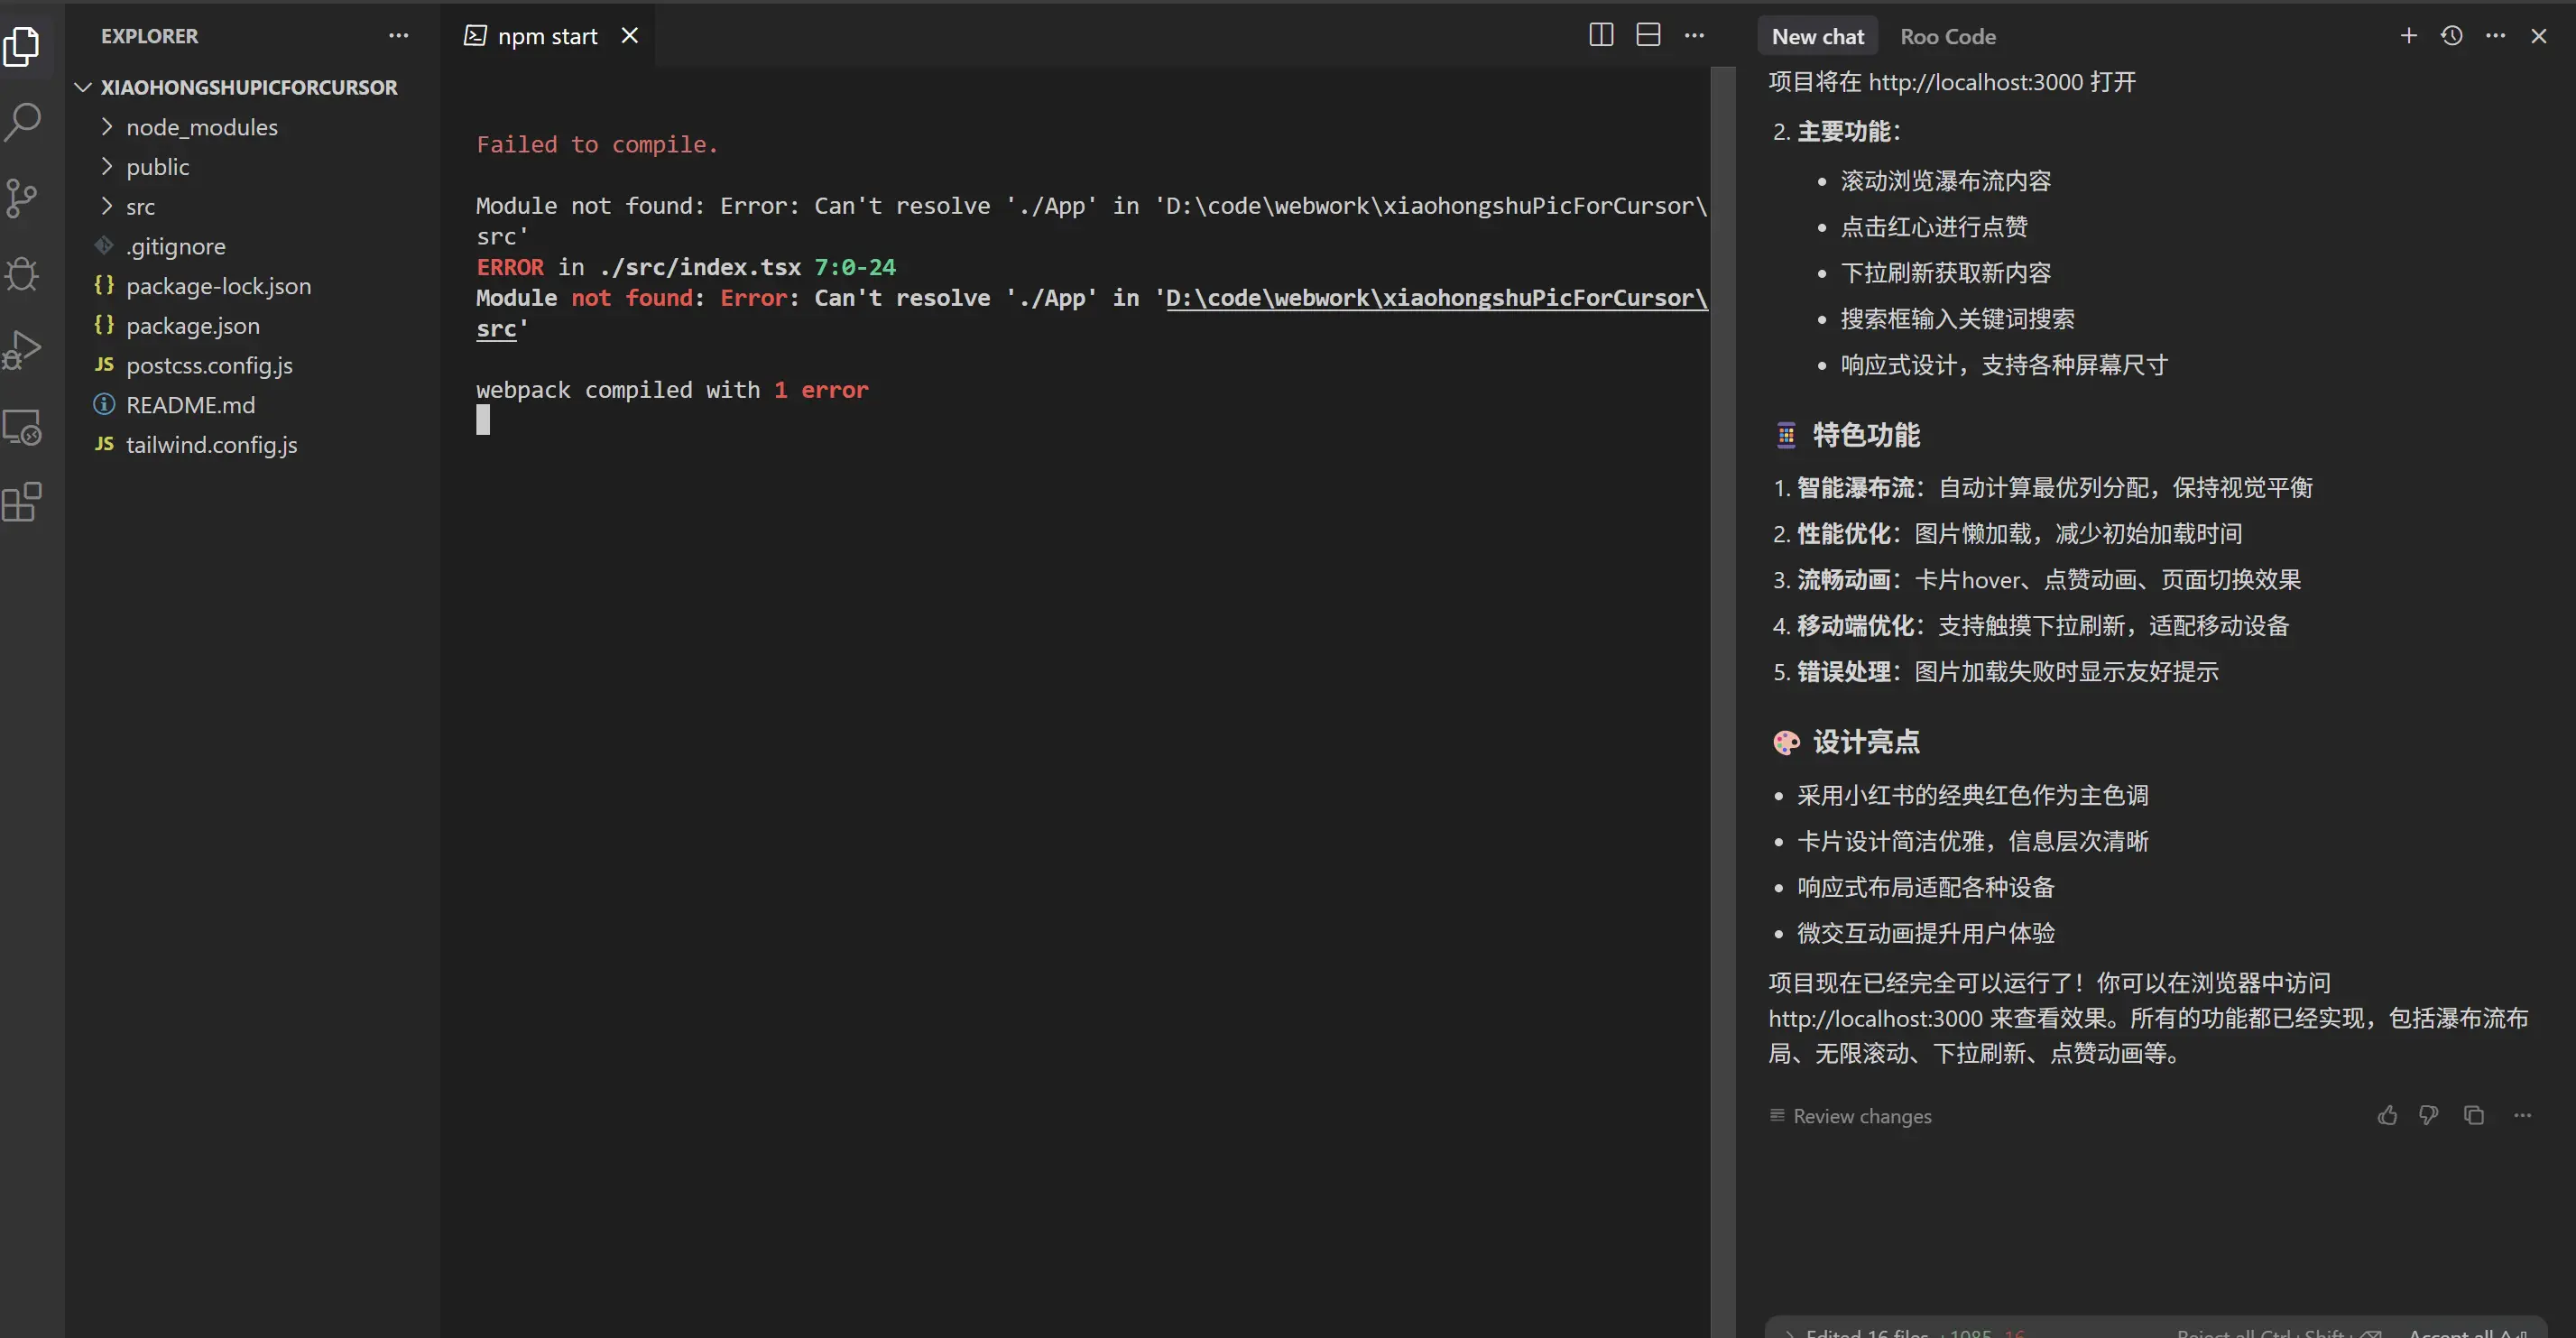Switch to the Roo Code tab
Viewport: 2576px width, 1338px height.
(1947, 36)
